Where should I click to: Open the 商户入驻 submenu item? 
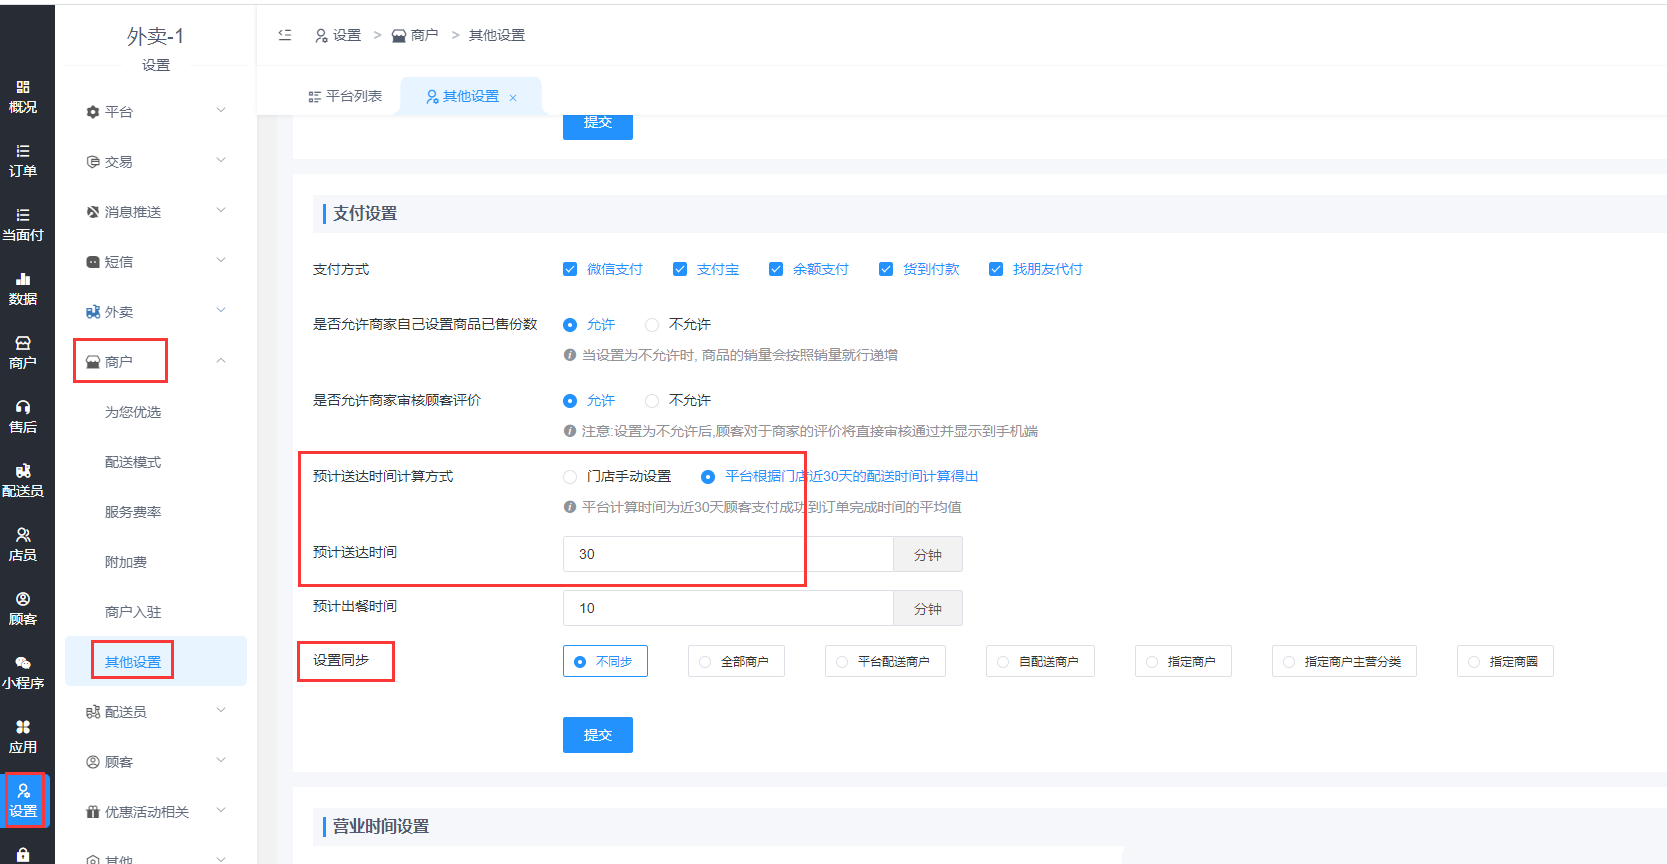click(133, 612)
